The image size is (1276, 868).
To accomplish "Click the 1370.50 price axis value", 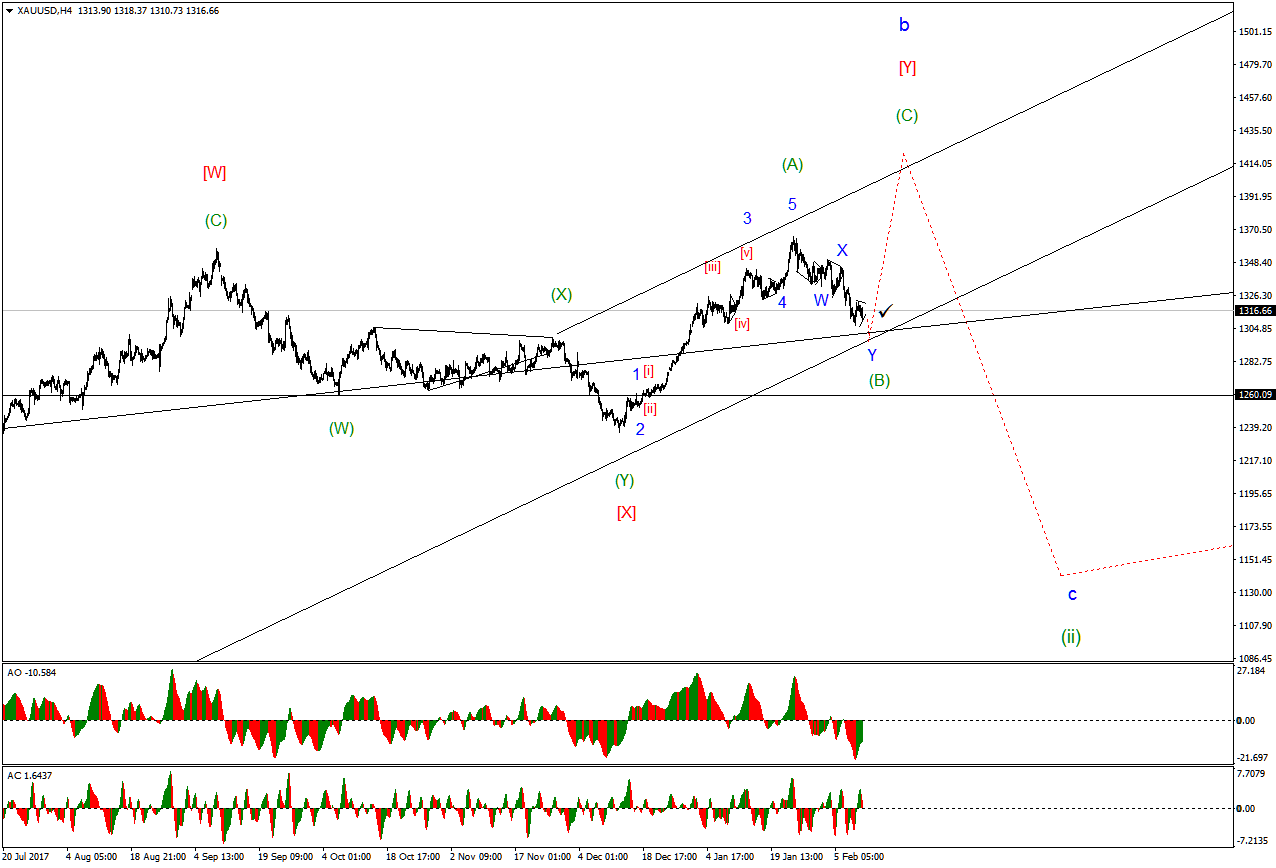I will point(1254,230).
